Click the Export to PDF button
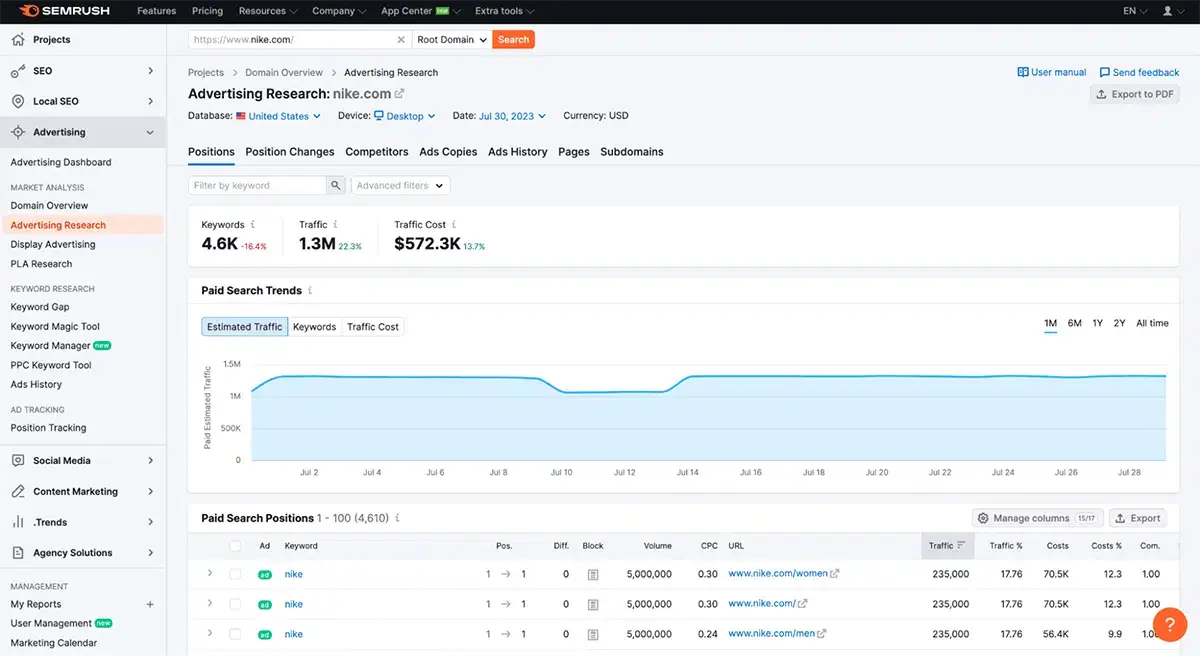 pos(1134,93)
